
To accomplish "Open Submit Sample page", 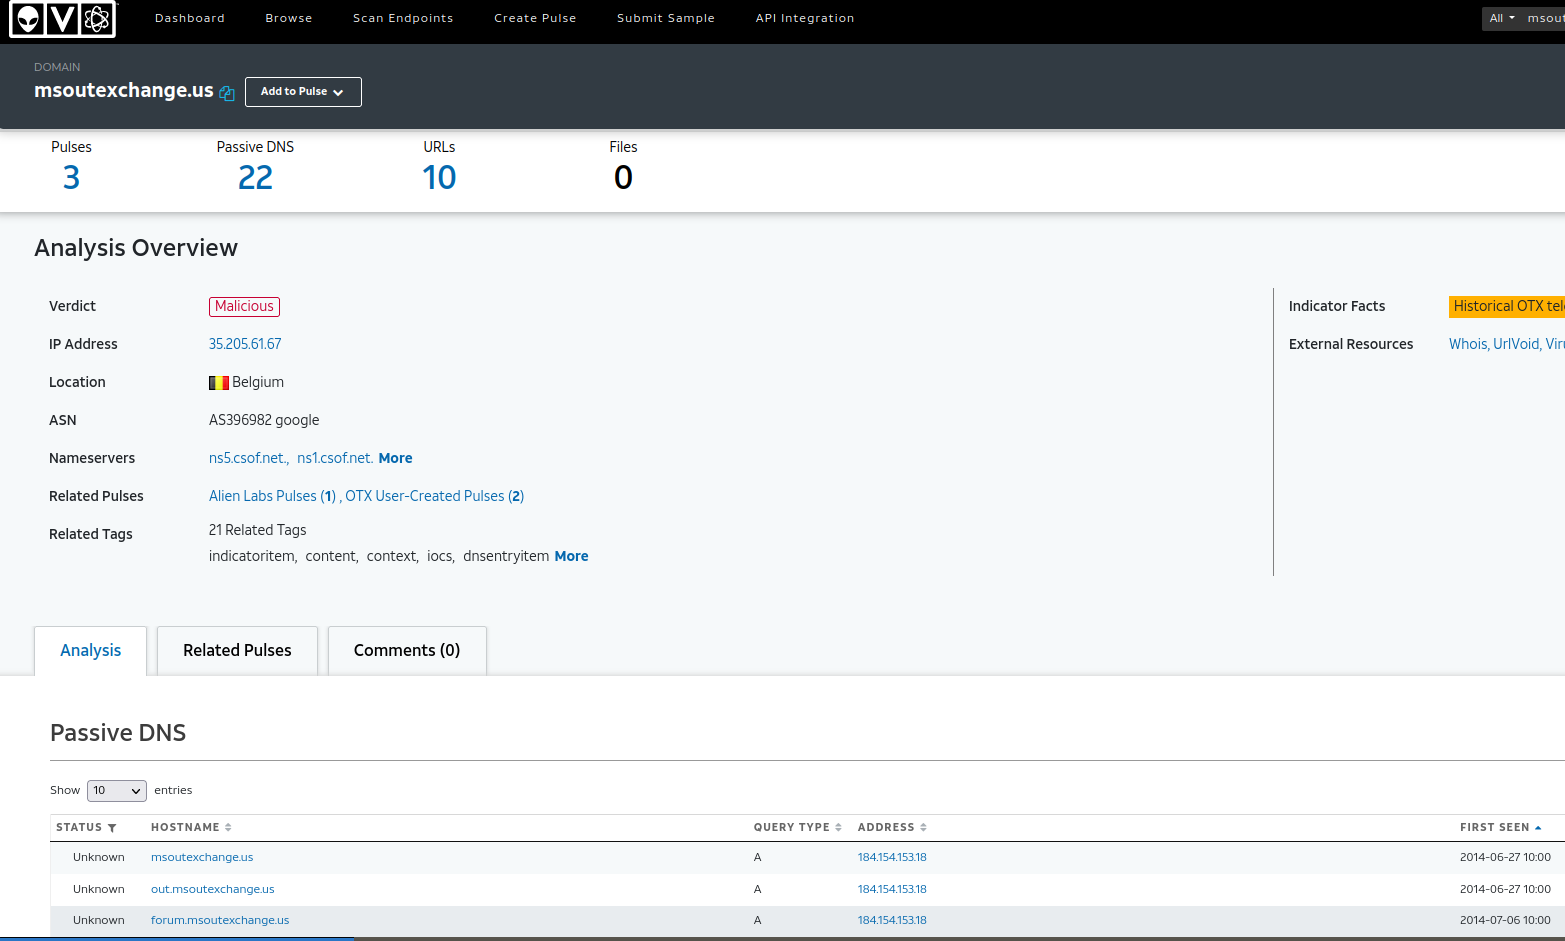I will pyautogui.click(x=666, y=18).
